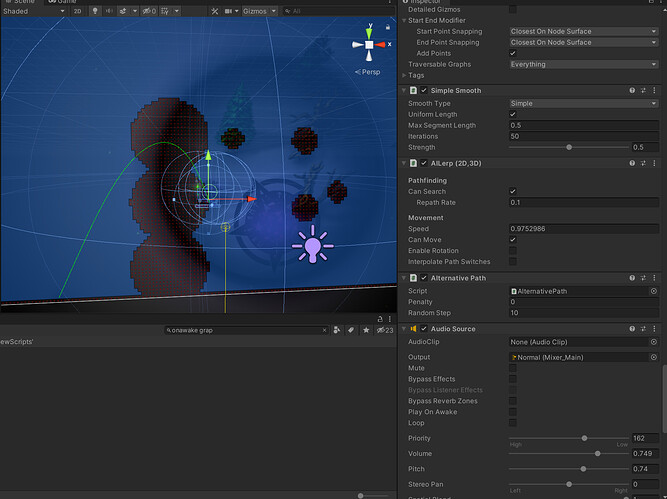
Task: Enable Rotation checkbox in AILerp
Action: pos(513,251)
